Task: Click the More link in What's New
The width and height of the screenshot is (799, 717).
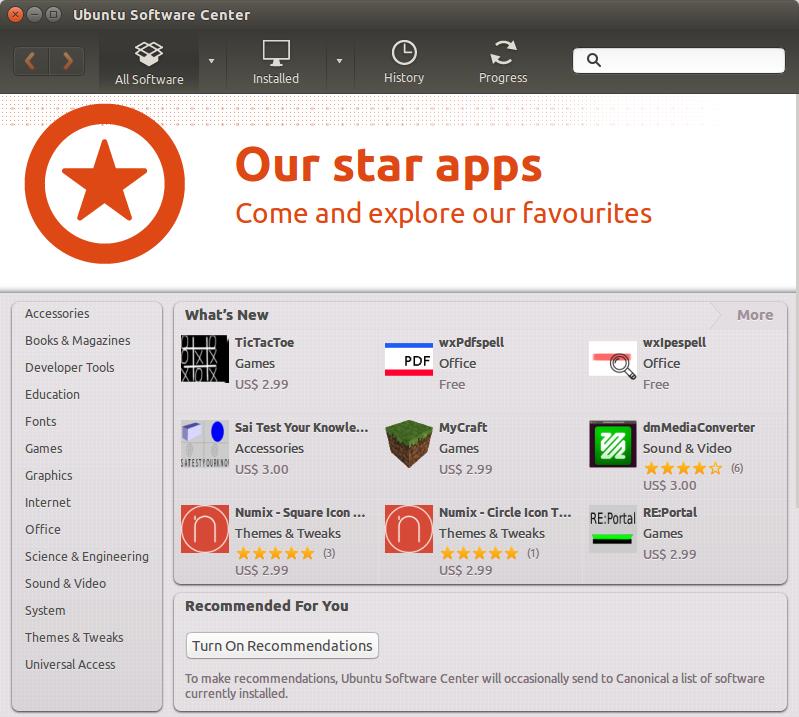Action: pos(754,315)
